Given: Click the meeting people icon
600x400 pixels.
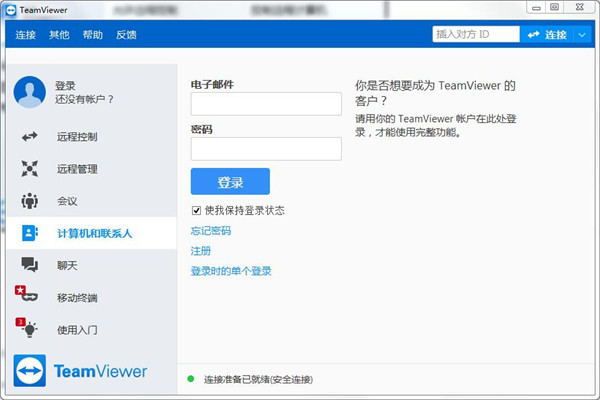Looking at the screenshot, I should [29, 201].
